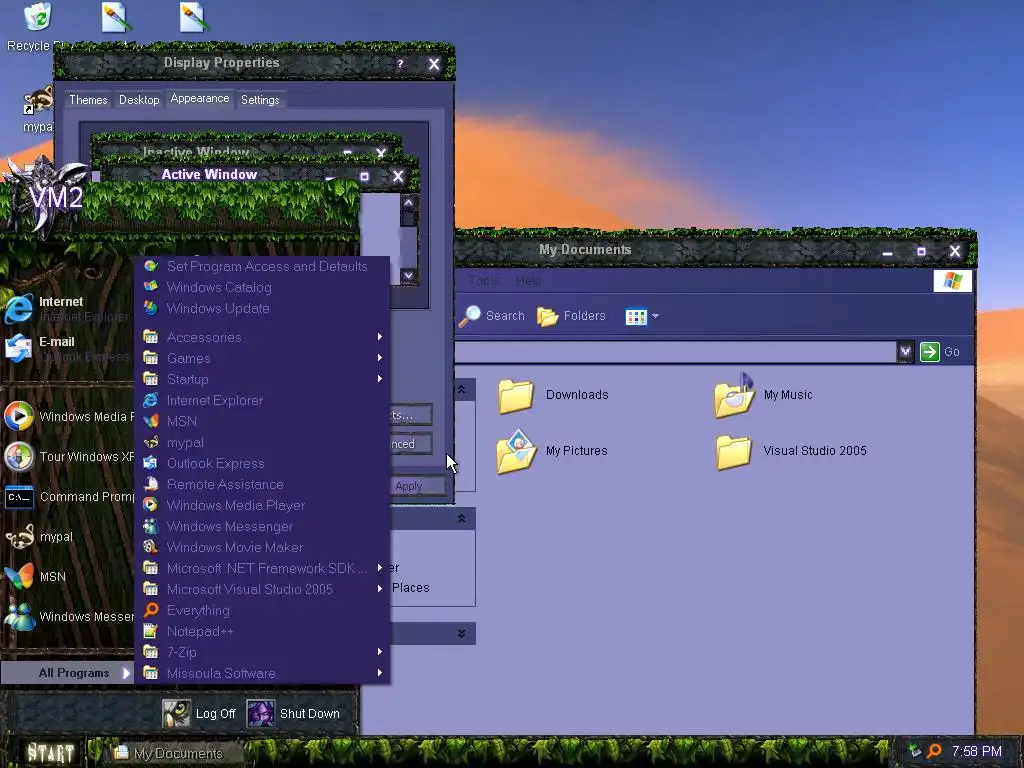Open pinned Internet Explorer in Start menu
This screenshot has height=768, width=1024.
pos(67,308)
